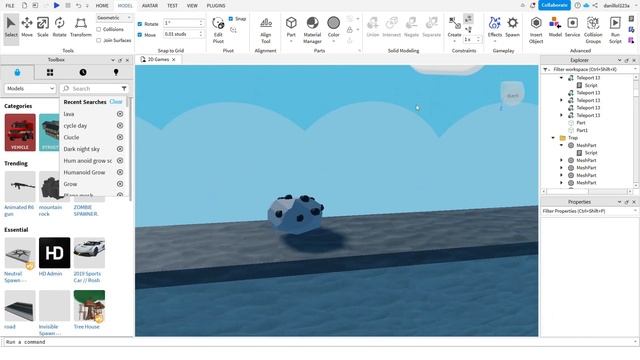Image resolution: width=640 pixels, height=360 pixels.
Task: Toggle the Collisions checkbox
Action: coord(99,29)
